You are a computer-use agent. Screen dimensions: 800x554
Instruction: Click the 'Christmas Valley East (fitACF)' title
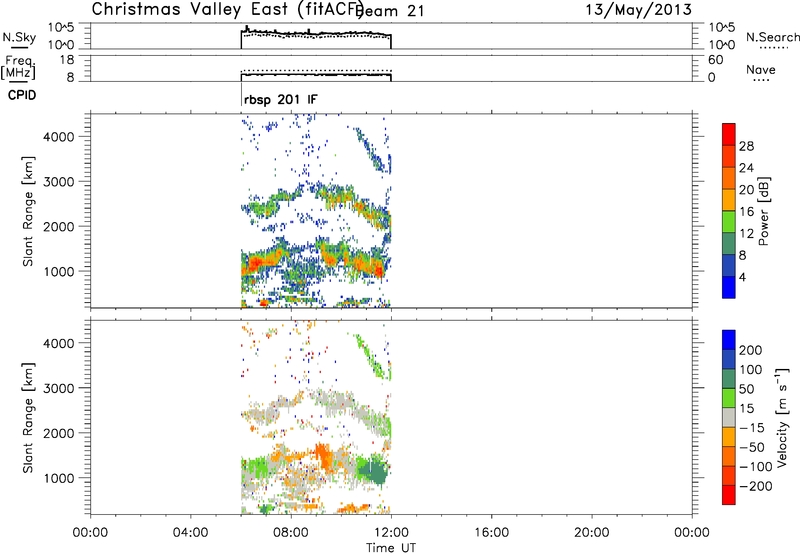227,9
